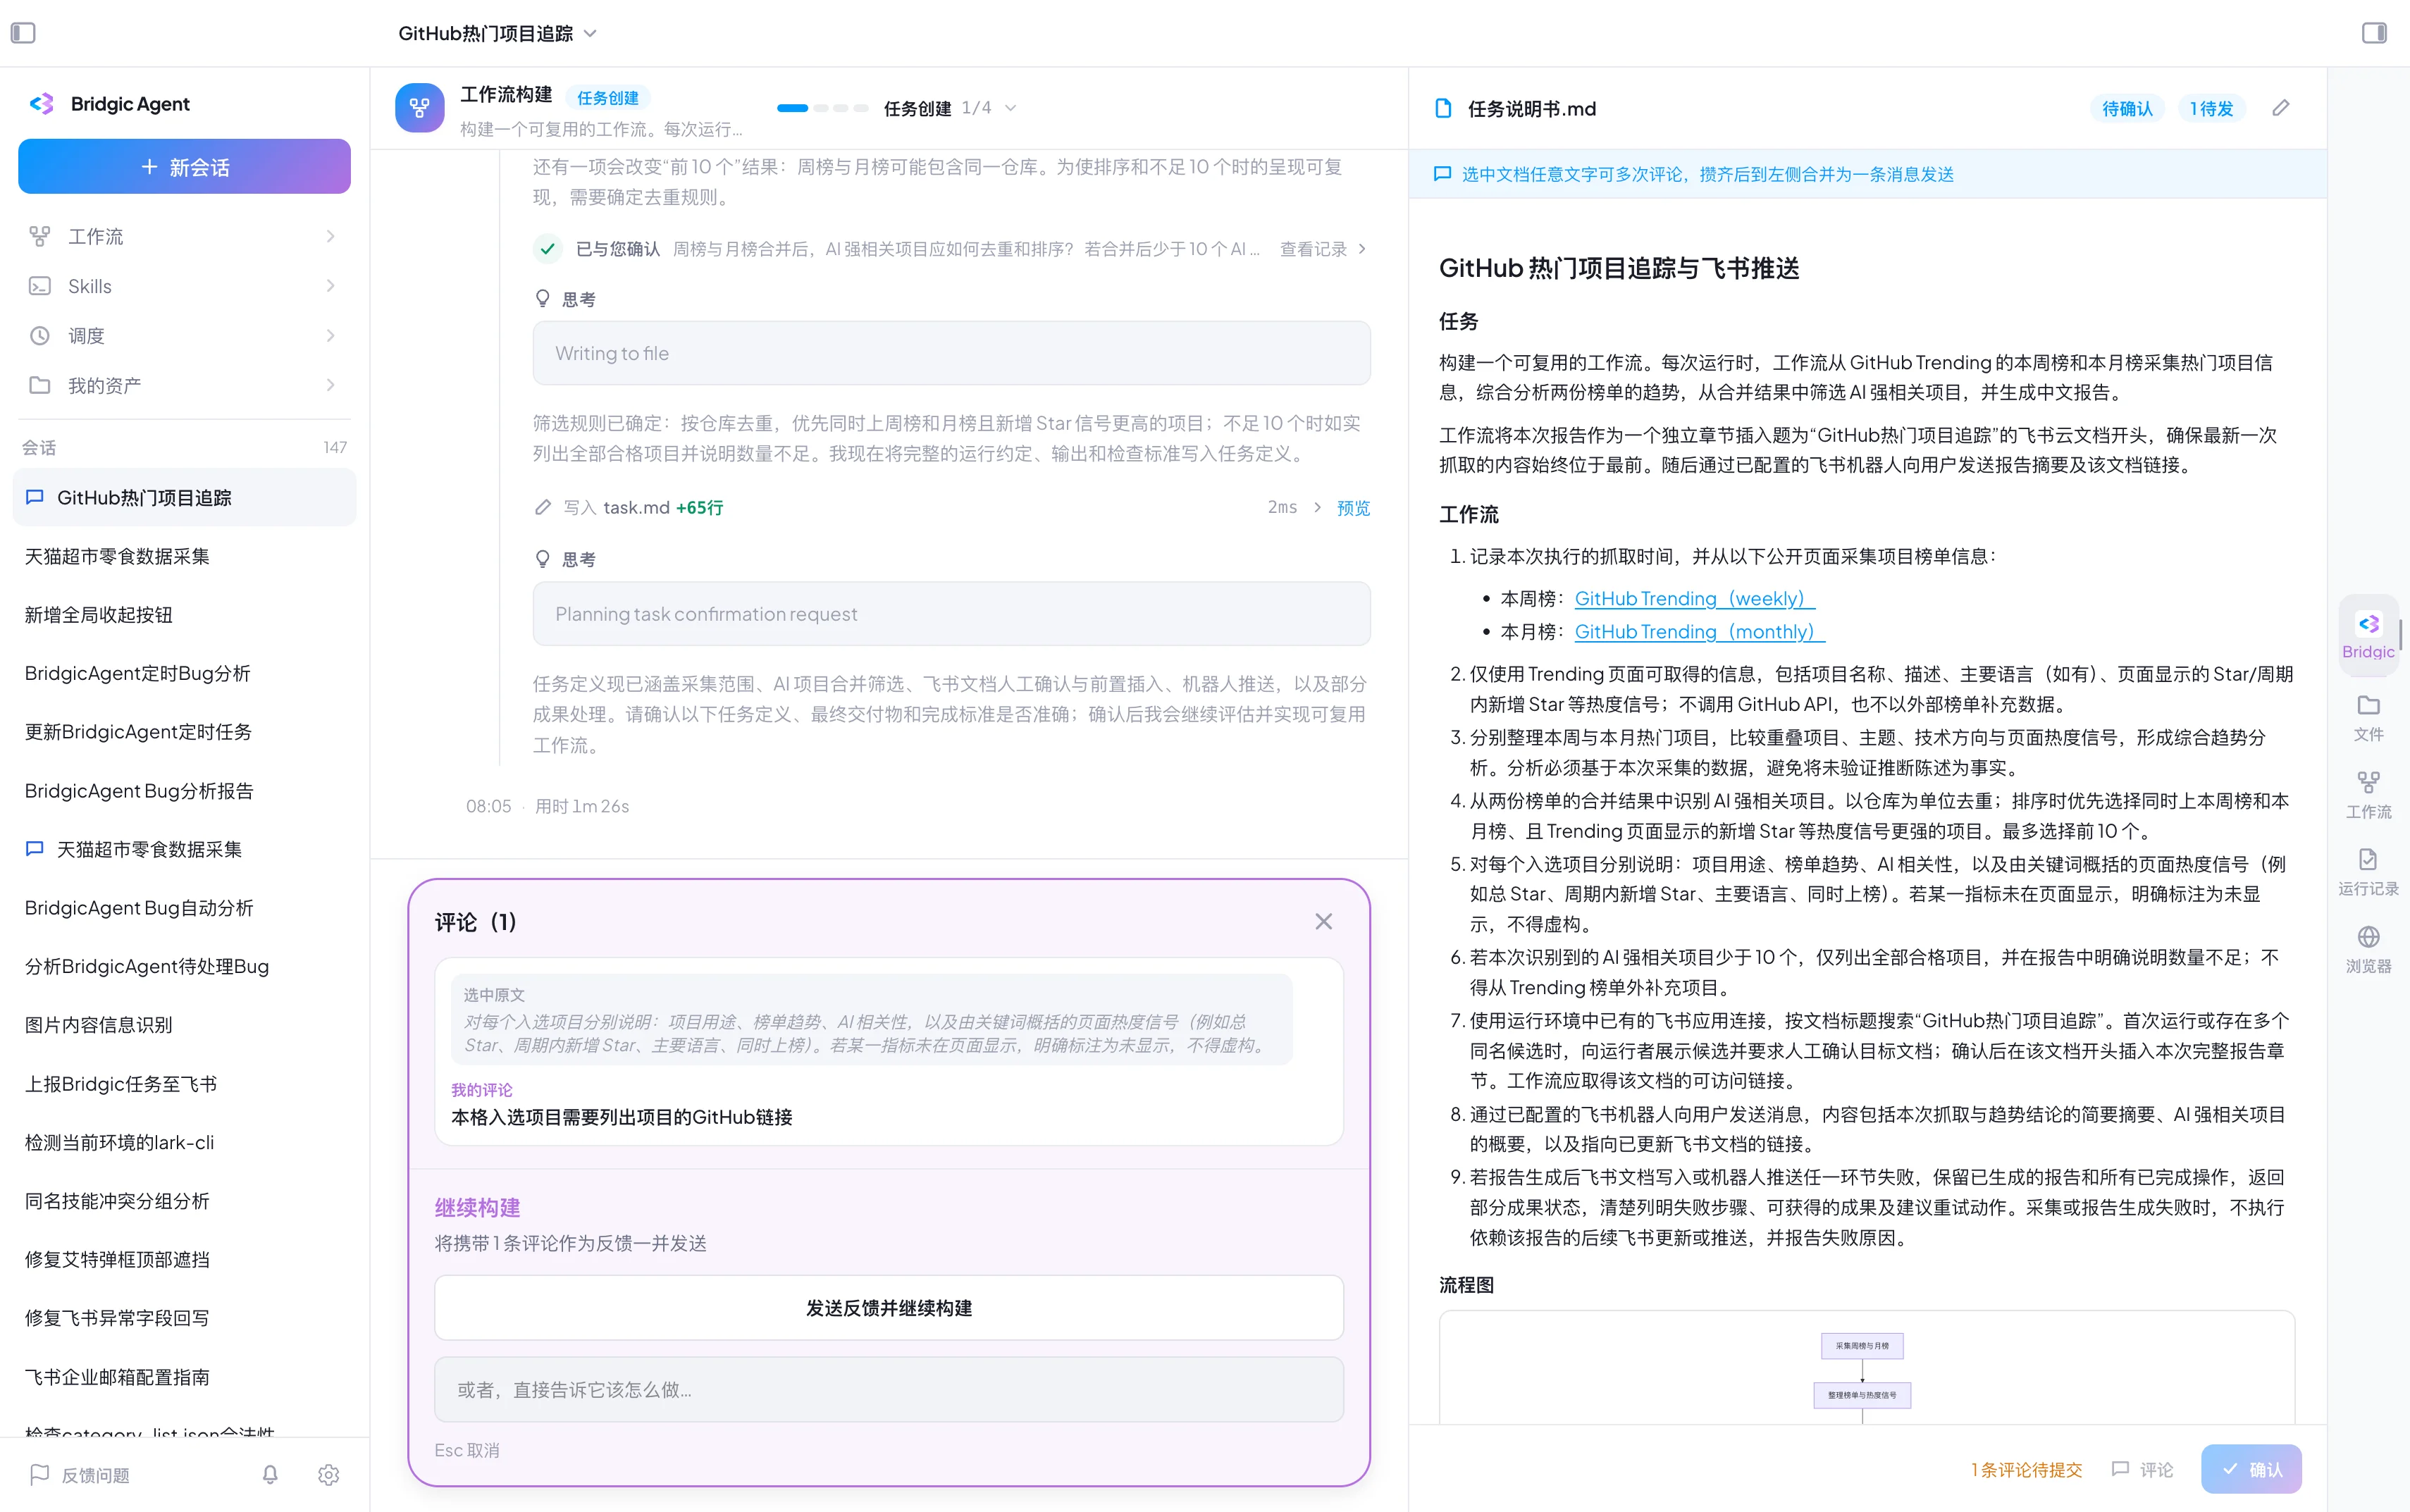Select conversation 图片内容信息识别
2410x1512 pixels.
point(184,1024)
